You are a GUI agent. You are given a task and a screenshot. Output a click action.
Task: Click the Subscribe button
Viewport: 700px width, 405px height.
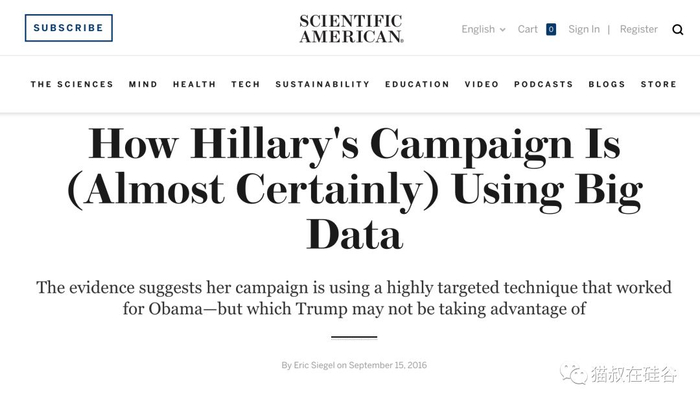pos(68,28)
